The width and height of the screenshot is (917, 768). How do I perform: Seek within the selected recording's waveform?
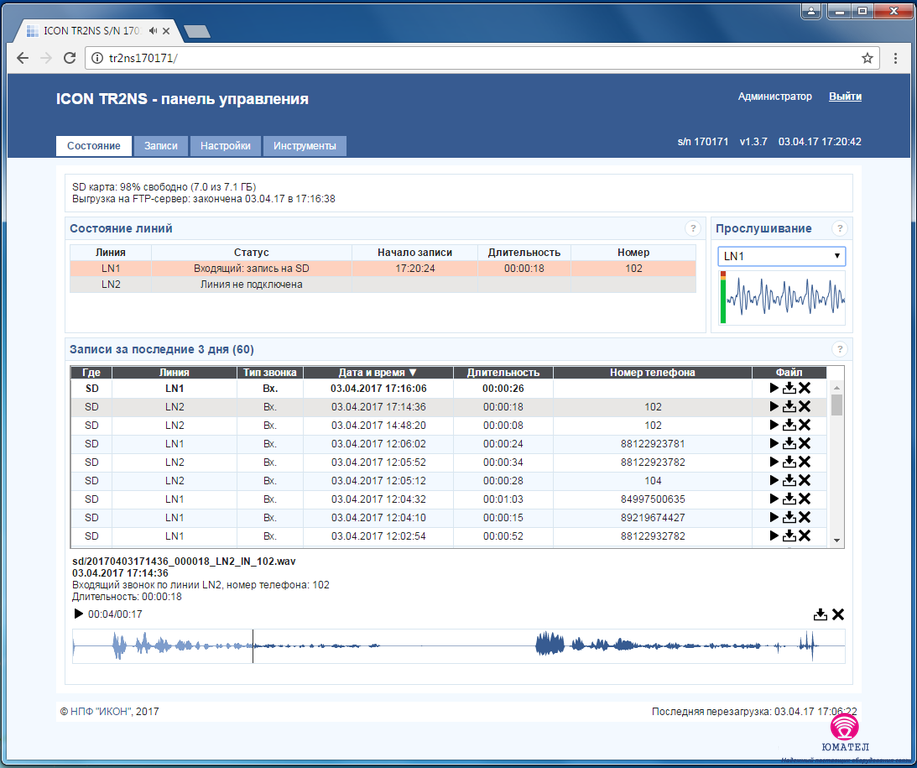point(458,646)
